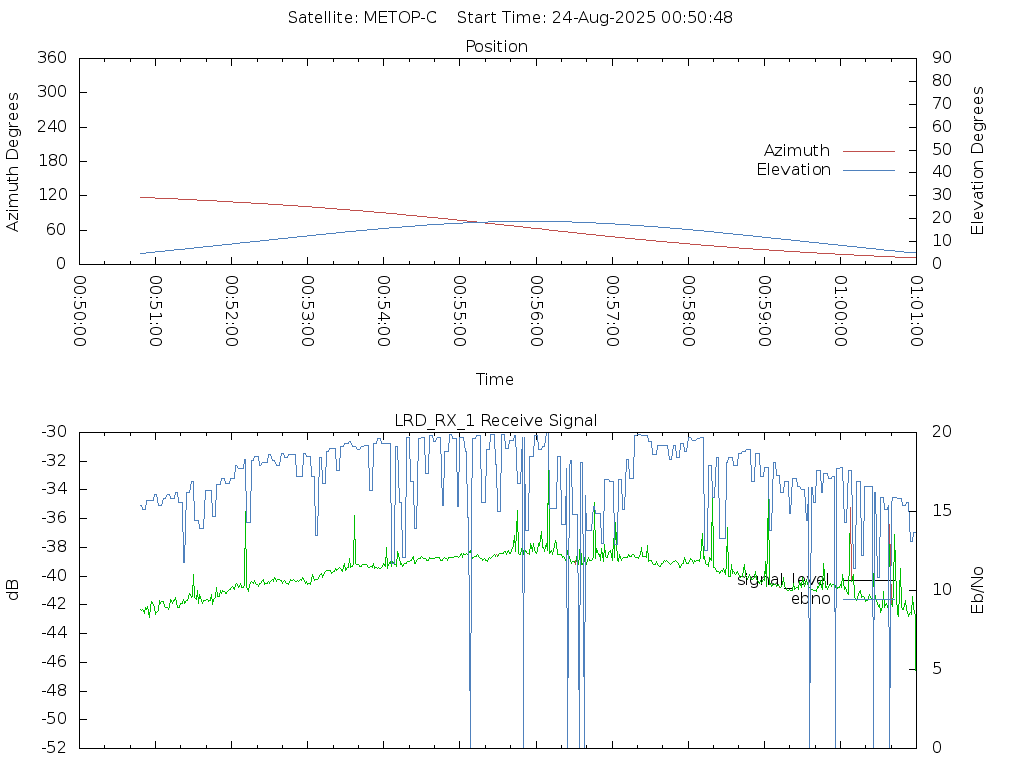Select the 15 tick on the Eb/No axis
Image resolution: width=1024 pixels, height=768 pixels.
[942, 511]
